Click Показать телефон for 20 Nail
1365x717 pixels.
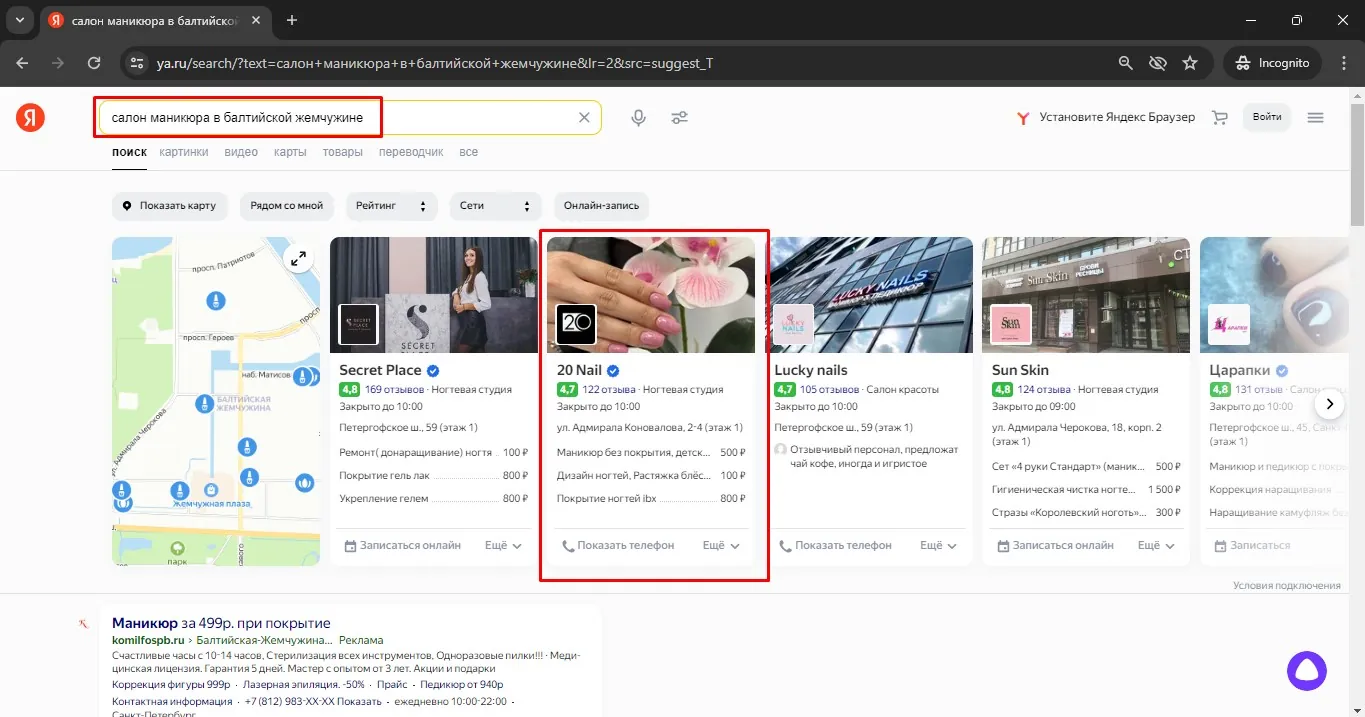618,546
